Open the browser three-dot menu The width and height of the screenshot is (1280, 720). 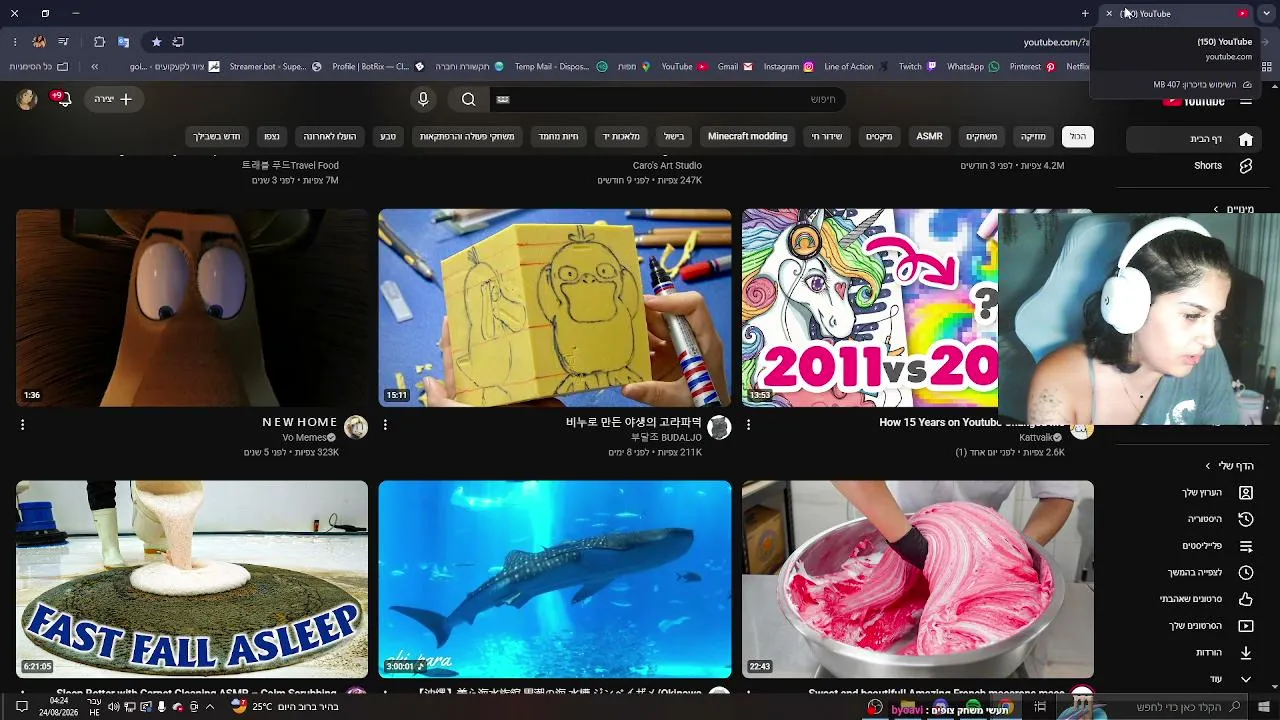tap(15, 42)
